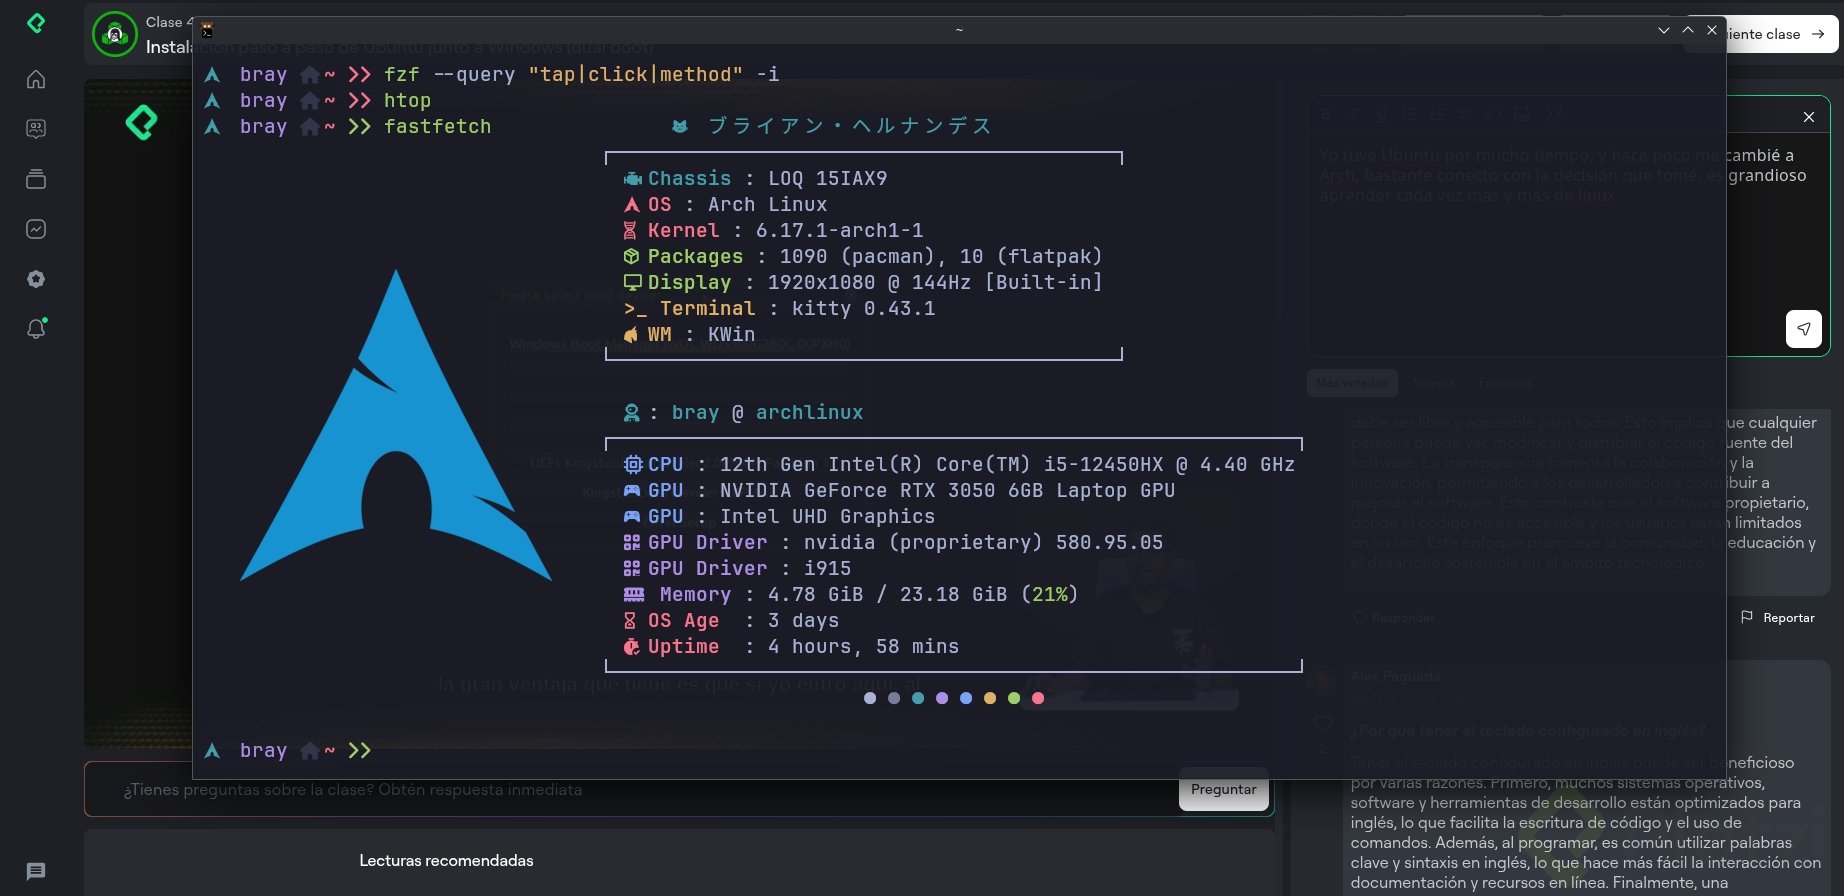Close the comment editor with the X

[1809, 117]
